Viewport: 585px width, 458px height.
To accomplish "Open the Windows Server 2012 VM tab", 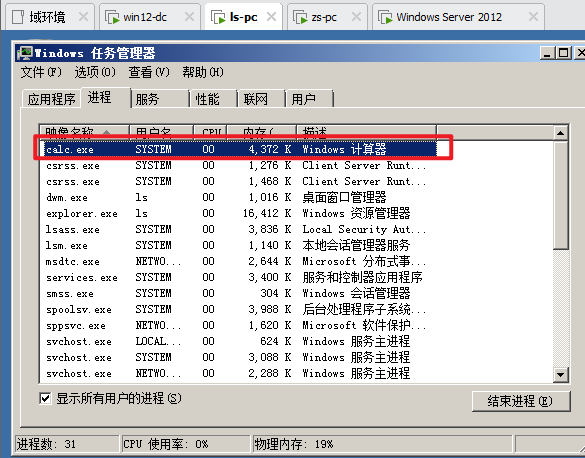I will [458, 17].
